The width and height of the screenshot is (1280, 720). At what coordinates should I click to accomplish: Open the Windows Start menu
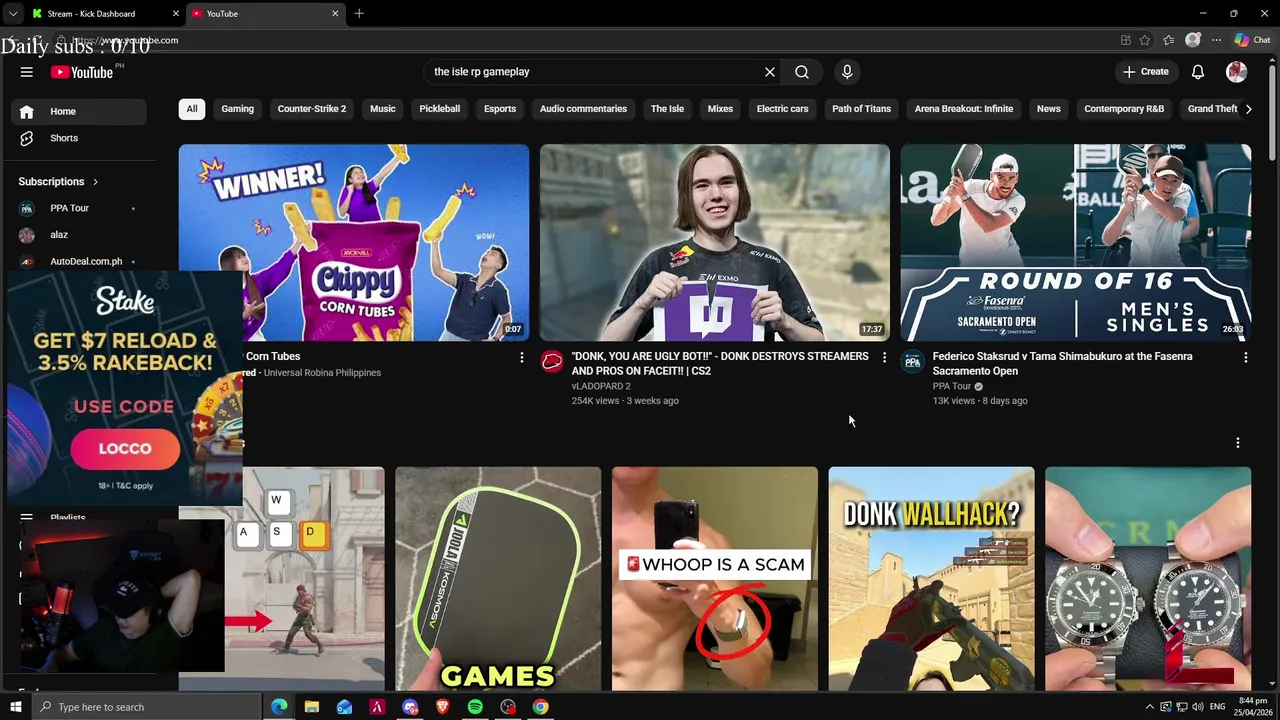pyautogui.click(x=15, y=707)
